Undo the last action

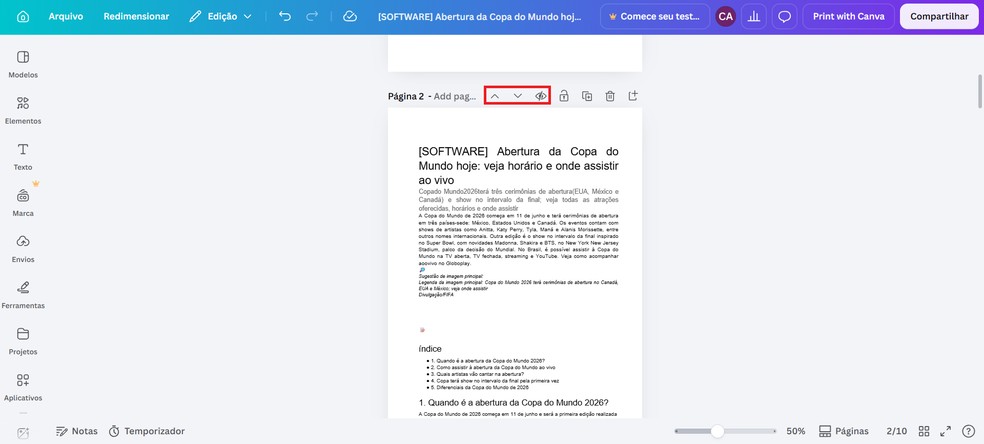click(285, 17)
